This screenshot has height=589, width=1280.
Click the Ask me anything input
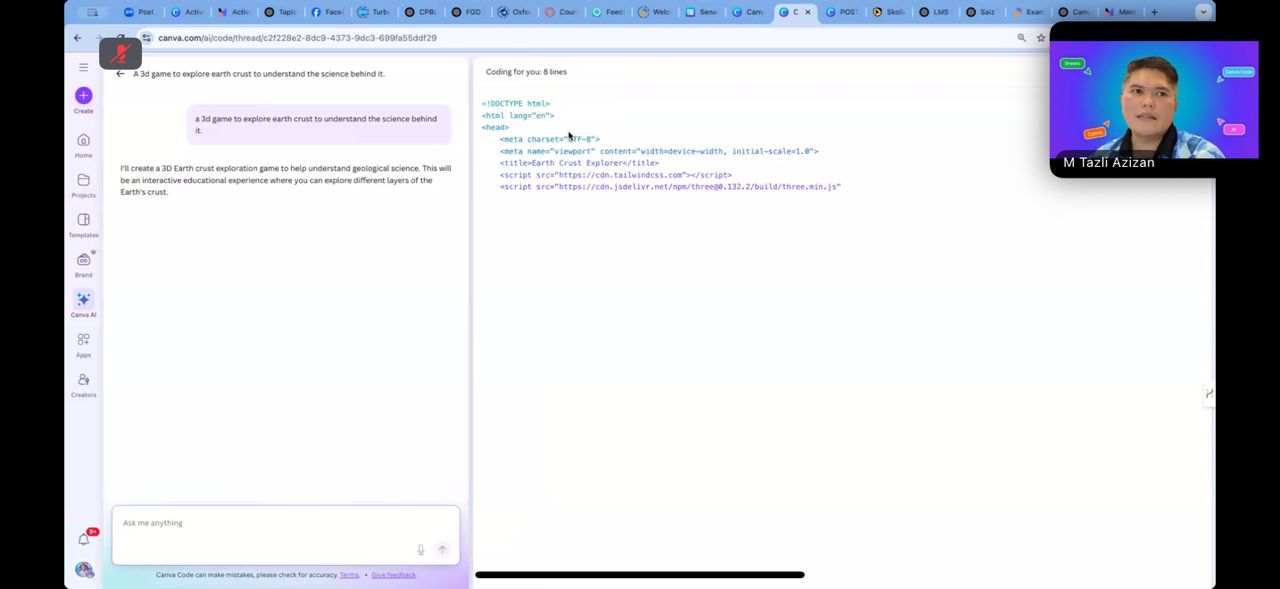coord(286,535)
